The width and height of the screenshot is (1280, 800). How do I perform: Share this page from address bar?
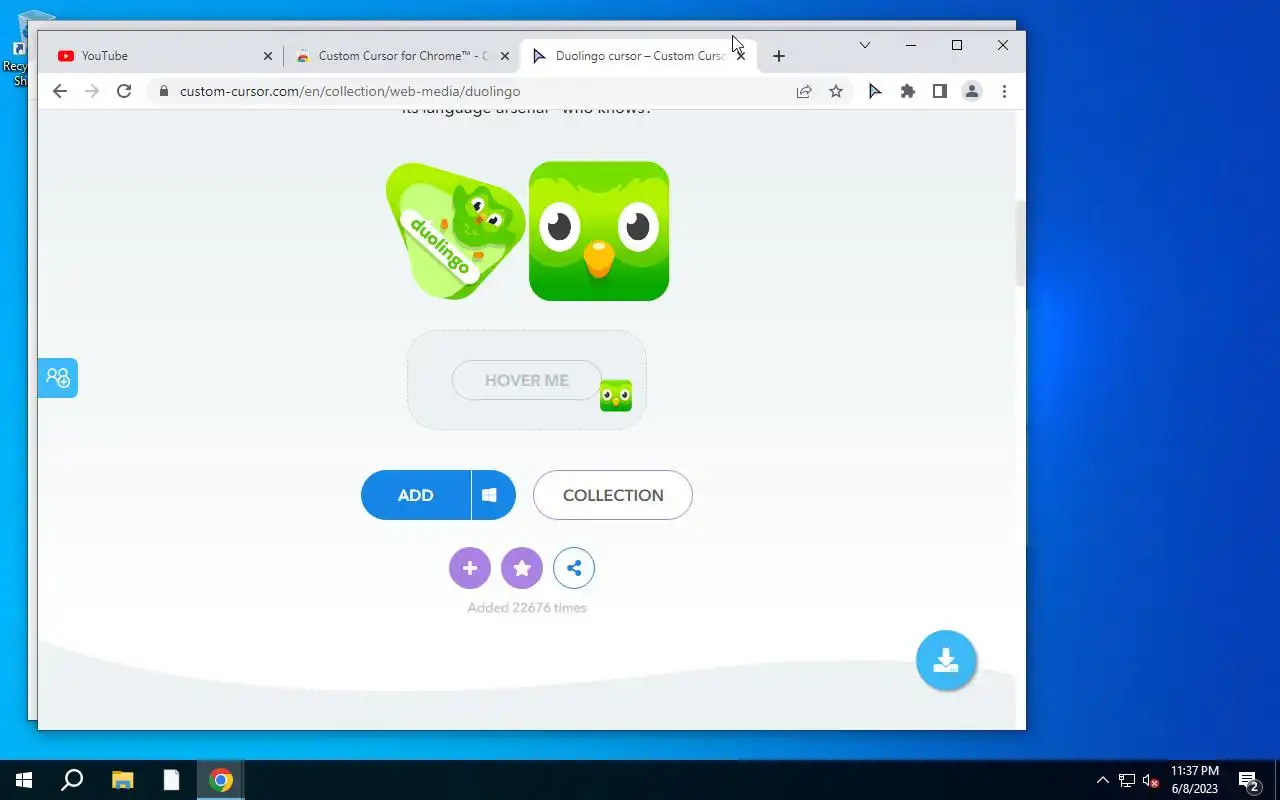pos(804,91)
